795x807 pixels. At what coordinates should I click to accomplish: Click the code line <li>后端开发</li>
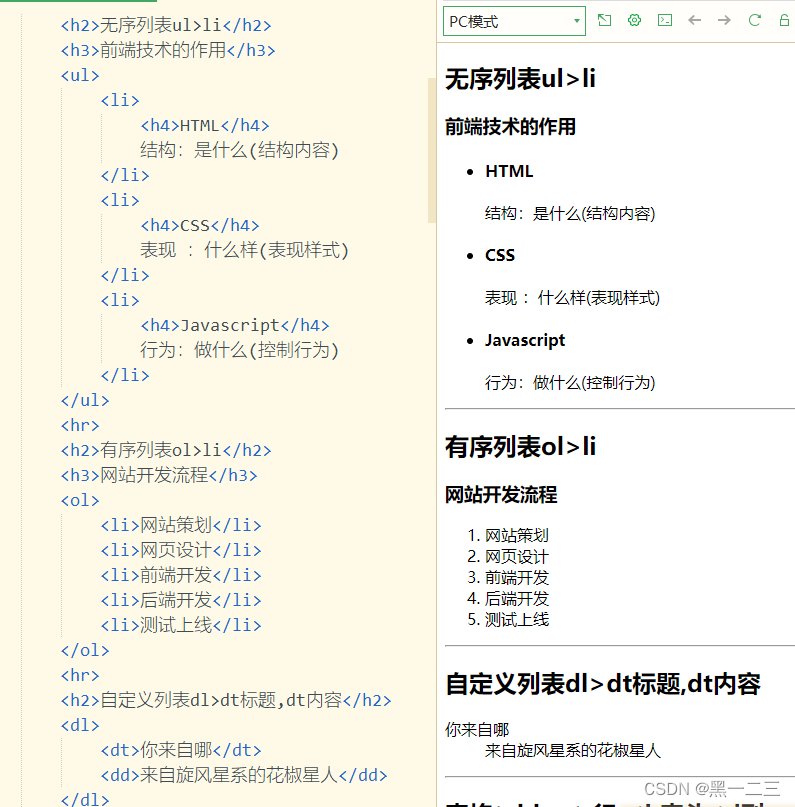(x=181, y=600)
